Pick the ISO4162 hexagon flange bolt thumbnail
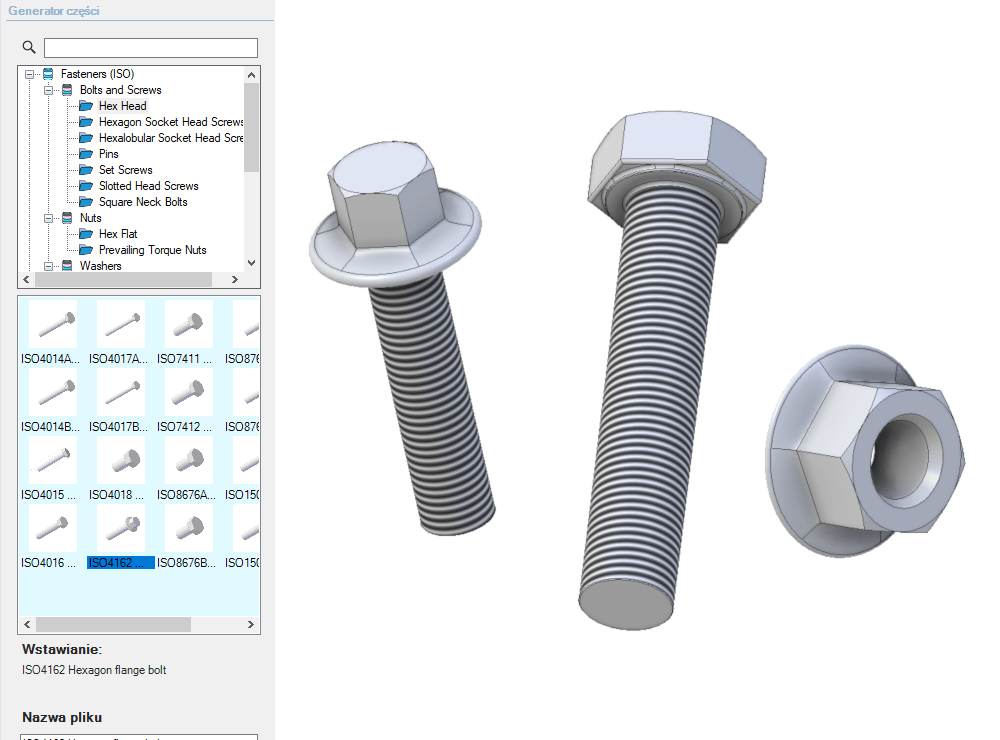This screenshot has width=1000, height=740. (x=121, y=528)
